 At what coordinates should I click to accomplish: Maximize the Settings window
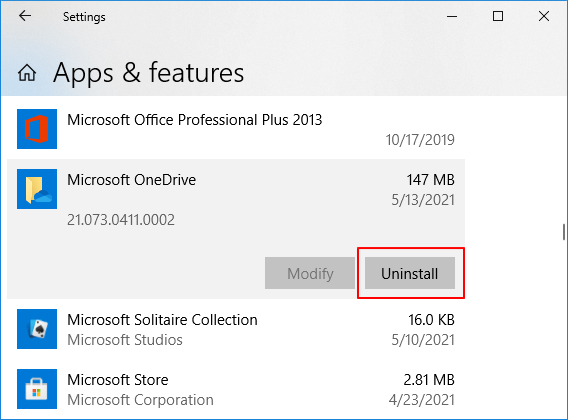pyautogui.click(x=498, y=16)
